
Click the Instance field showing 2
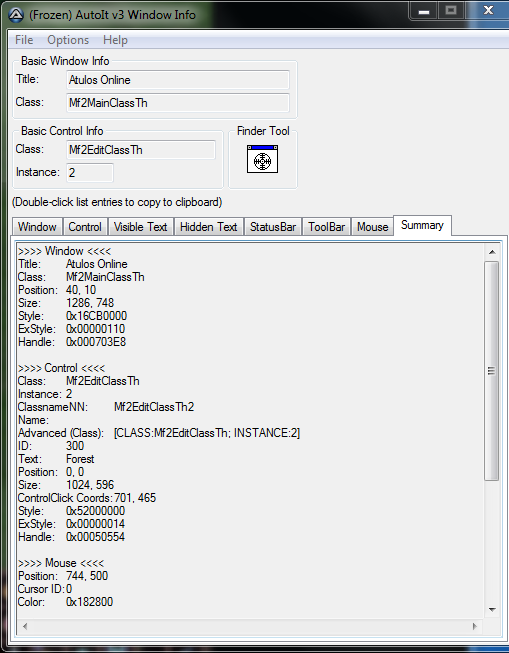90,172
